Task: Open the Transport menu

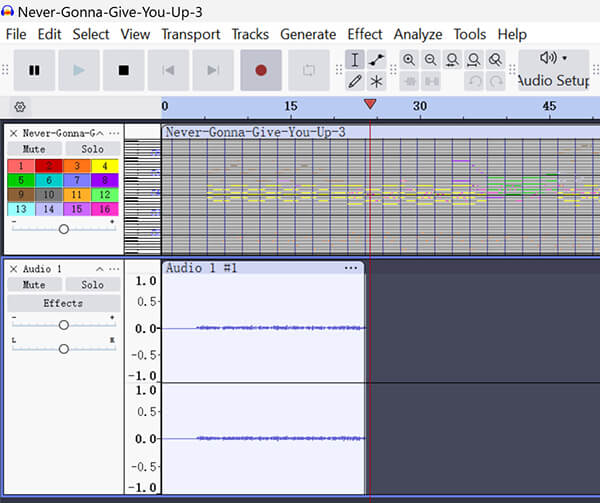Action: click(x=191, y=34)
